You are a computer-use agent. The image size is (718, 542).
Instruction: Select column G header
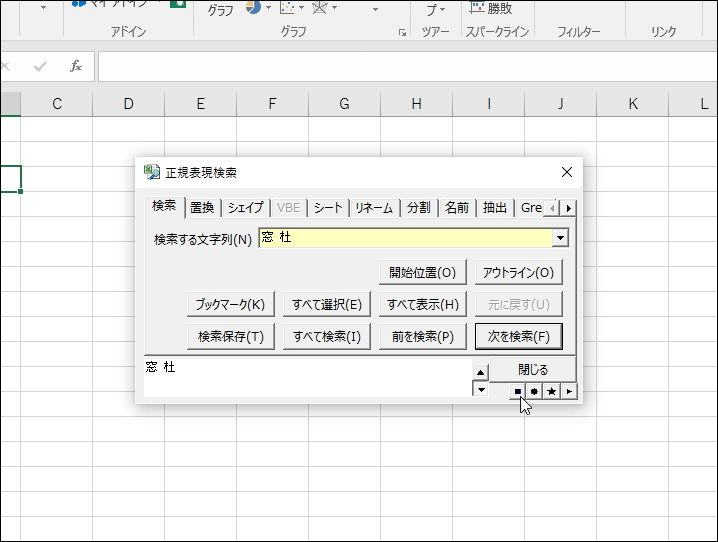point(344,104)
